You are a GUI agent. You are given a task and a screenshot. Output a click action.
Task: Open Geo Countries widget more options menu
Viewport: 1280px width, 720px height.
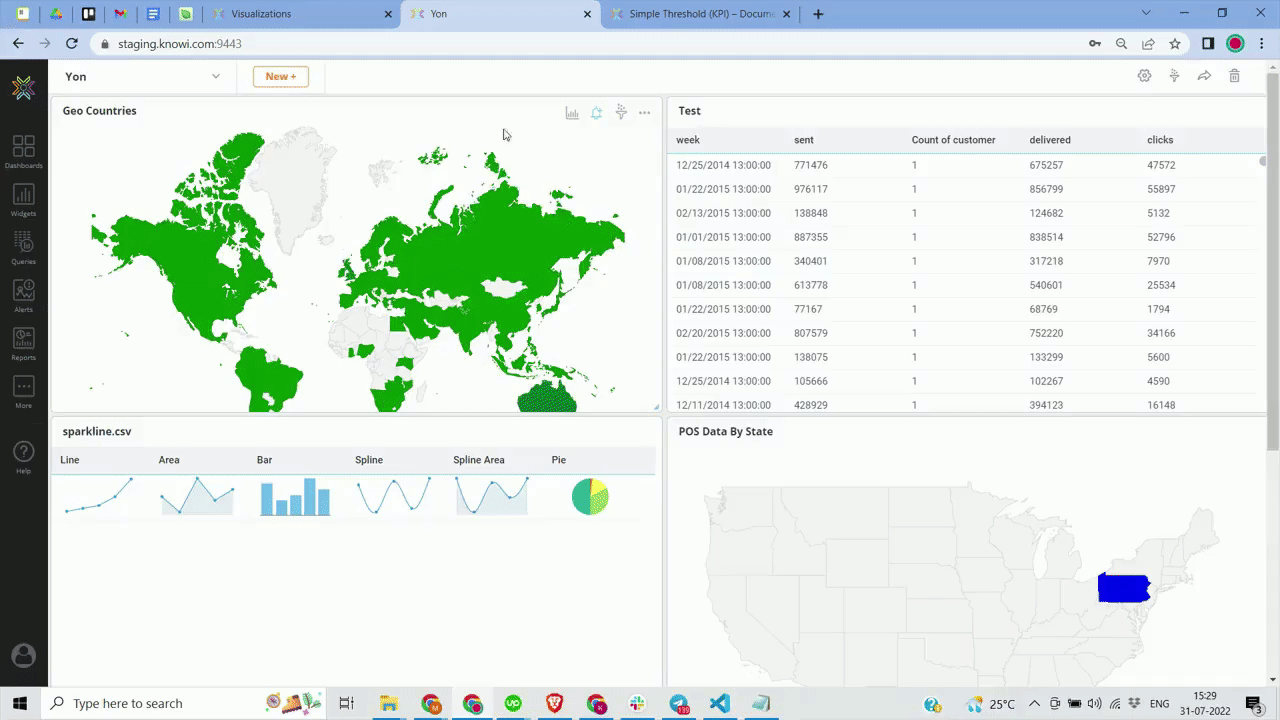click(645, 113)
